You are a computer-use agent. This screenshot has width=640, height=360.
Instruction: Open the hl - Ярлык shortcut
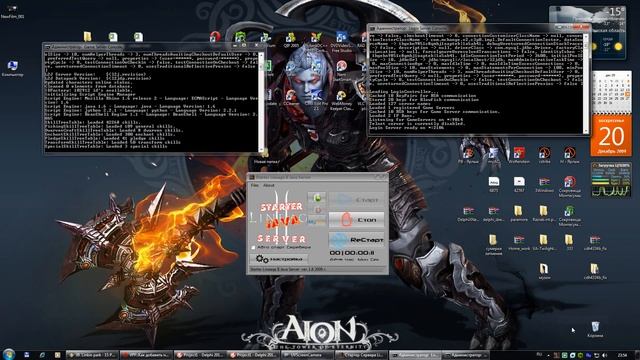[570, 156]
